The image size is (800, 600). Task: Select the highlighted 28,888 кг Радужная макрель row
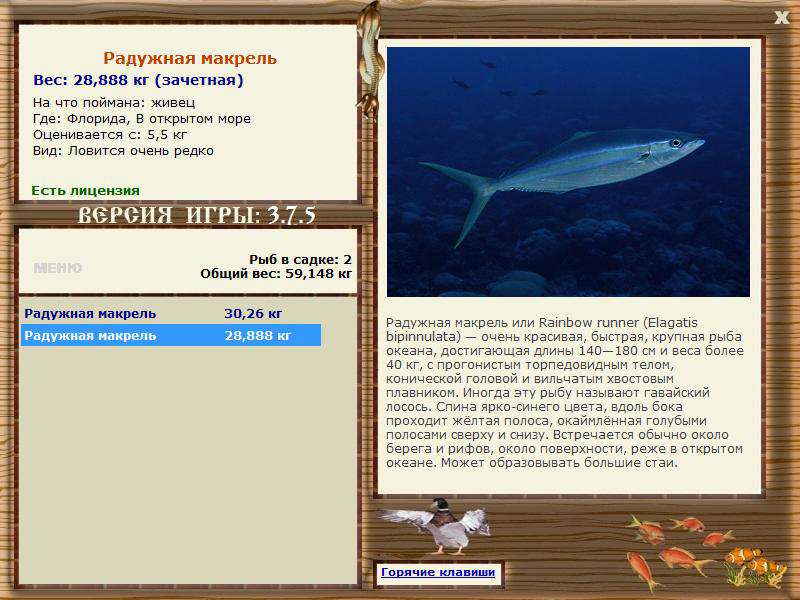click(171, 336)
